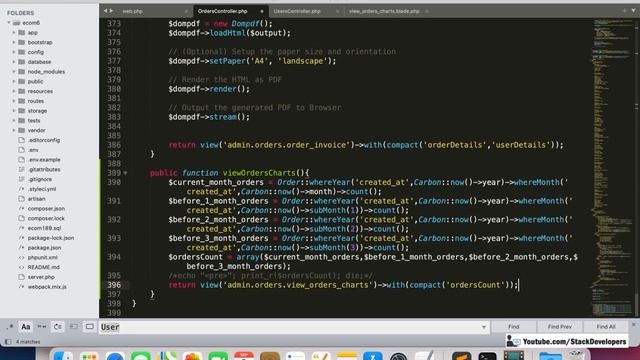Open package.json in the sidebar
640x360 pixels.
click(44, 248)
